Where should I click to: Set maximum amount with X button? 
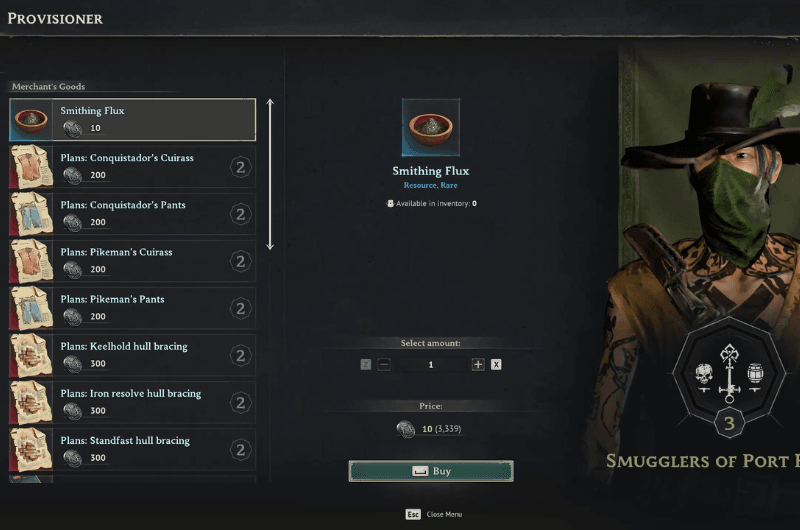496,364
